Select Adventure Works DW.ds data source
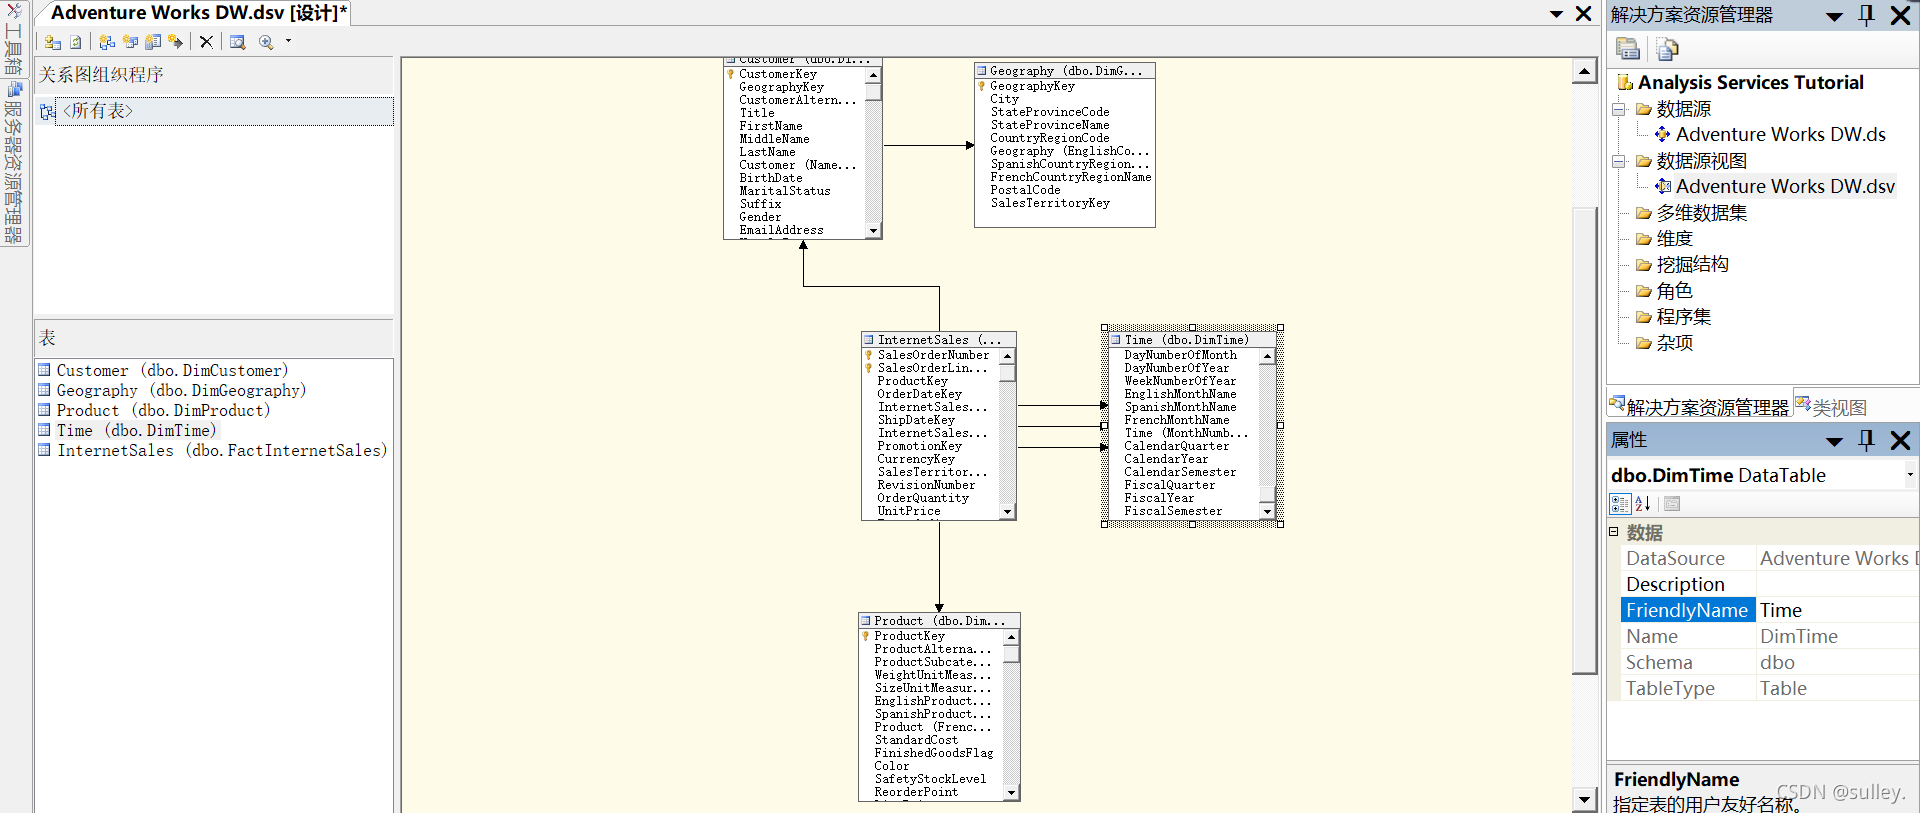 [x=1780, y=135]
